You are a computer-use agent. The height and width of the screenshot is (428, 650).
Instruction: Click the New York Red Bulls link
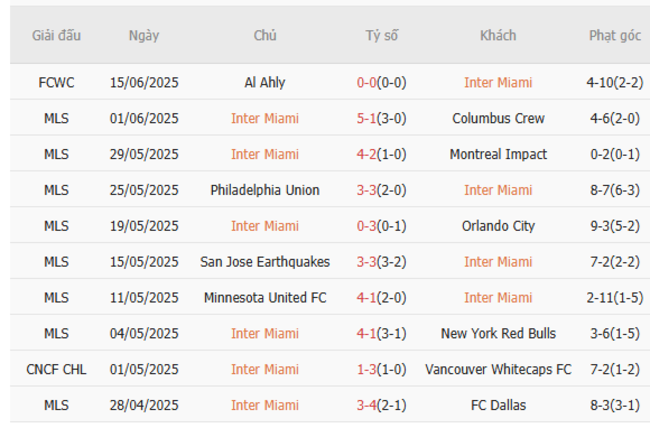pos(498,333)
